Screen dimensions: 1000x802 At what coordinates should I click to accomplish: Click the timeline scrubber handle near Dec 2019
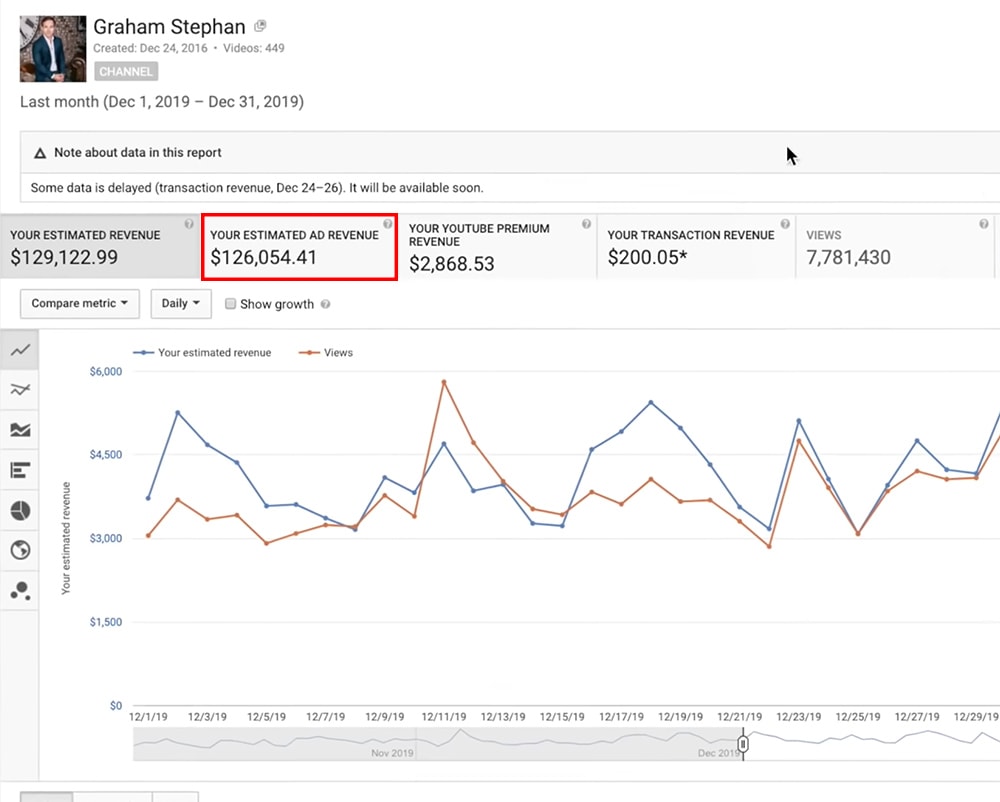[x=743, y=744]
